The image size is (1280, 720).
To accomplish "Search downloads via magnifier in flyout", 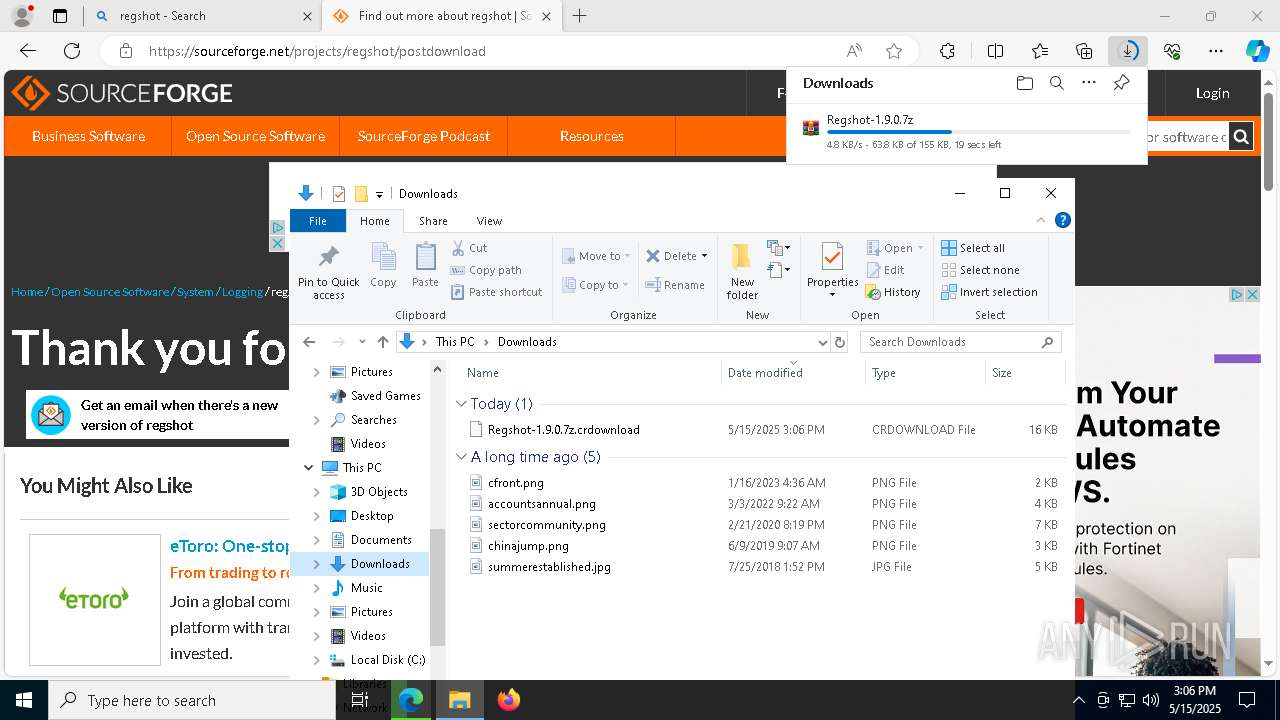I will tap(1057, 83).
